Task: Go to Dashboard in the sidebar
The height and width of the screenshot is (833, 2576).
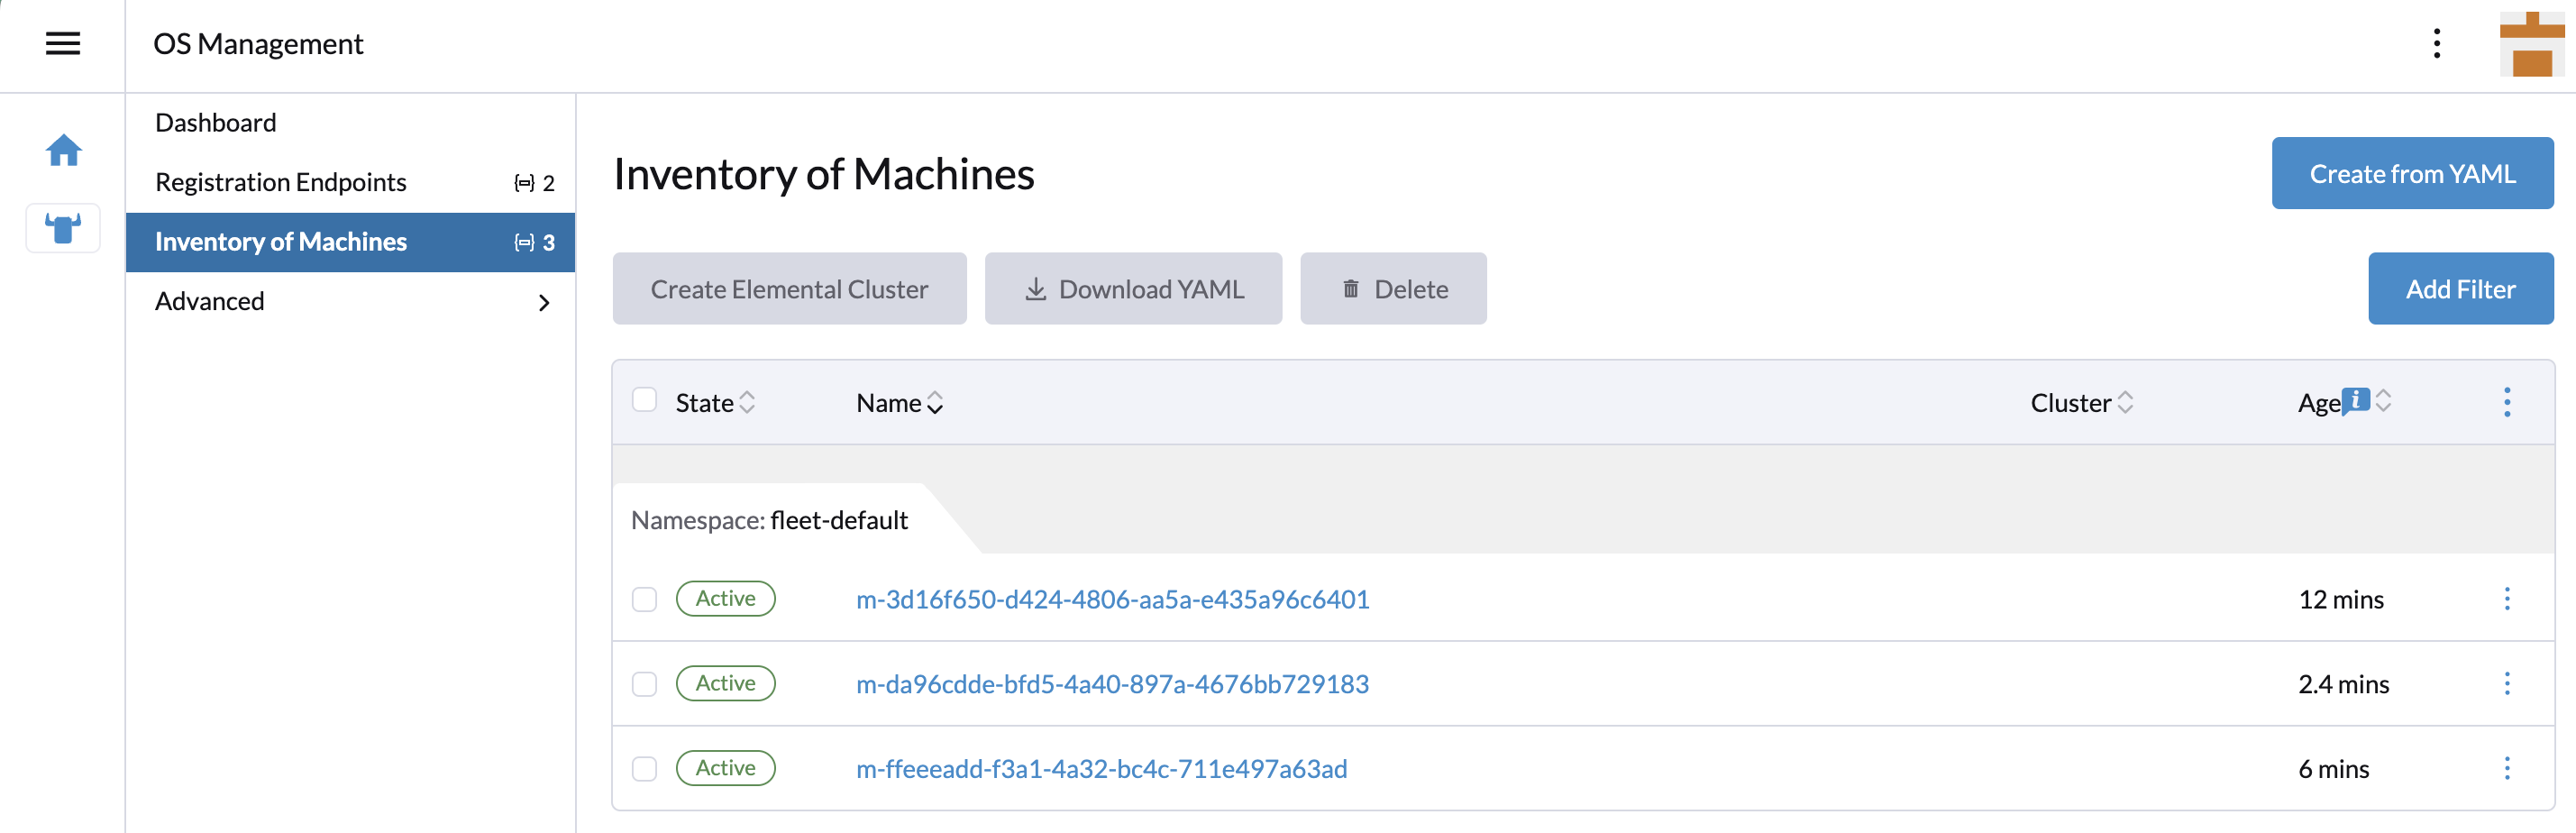Action: click(216, 123)
